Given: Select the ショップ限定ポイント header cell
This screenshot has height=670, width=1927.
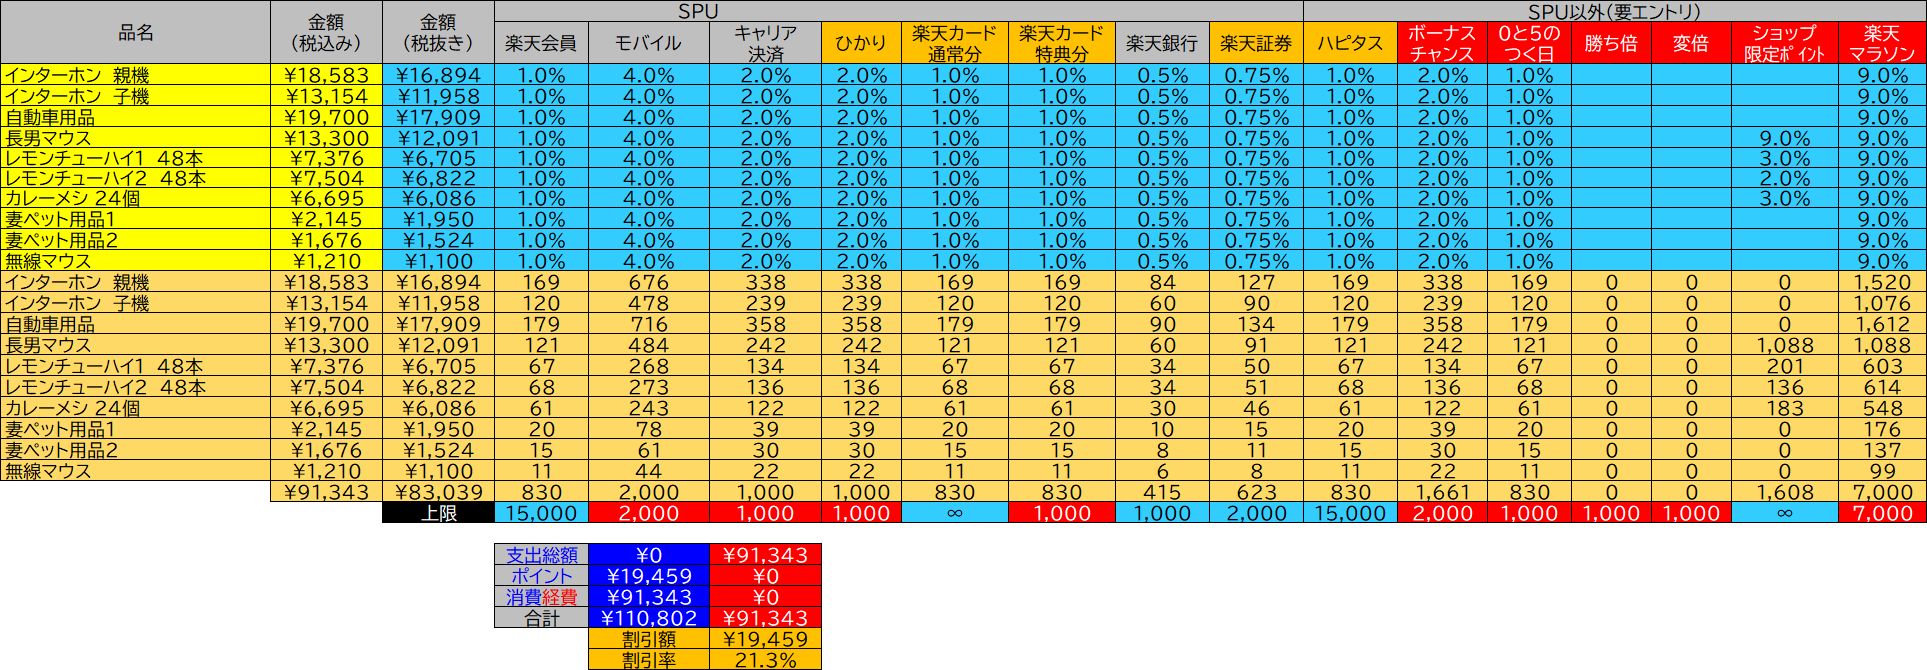Looking at the screenshot, I should click(1785, 43).
